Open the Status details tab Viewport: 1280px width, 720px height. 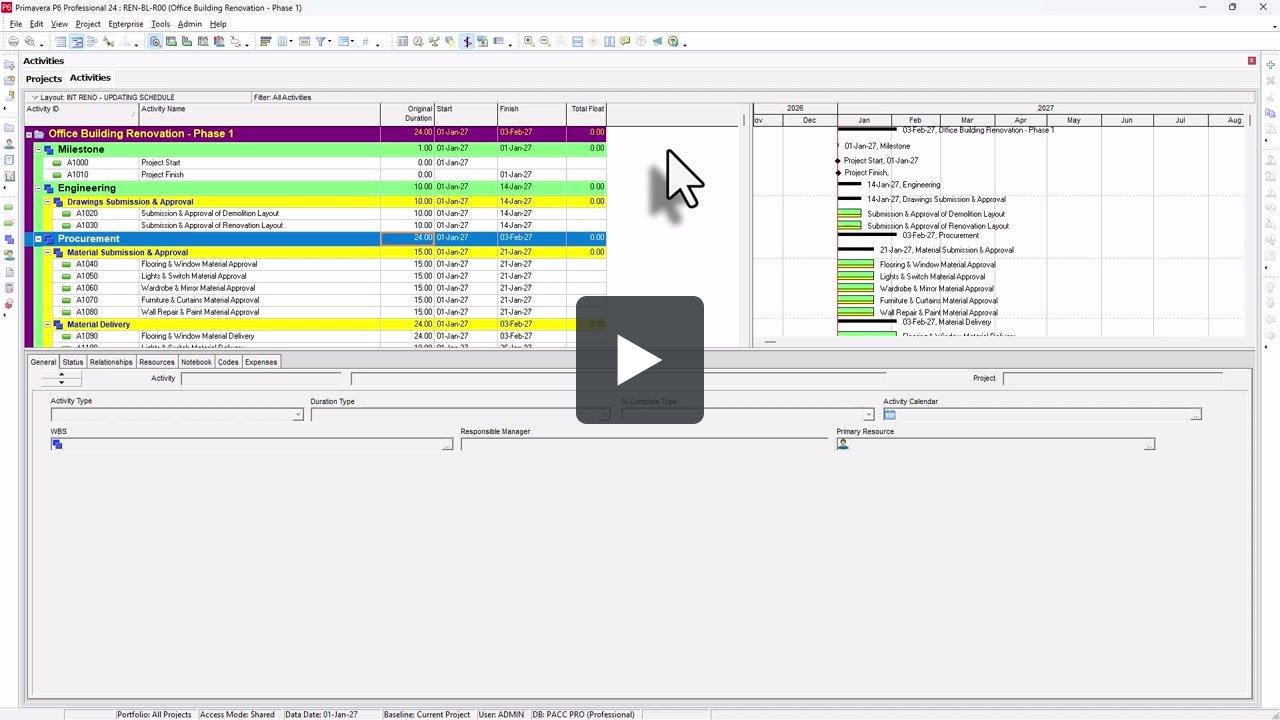click(x=73, y=362)
